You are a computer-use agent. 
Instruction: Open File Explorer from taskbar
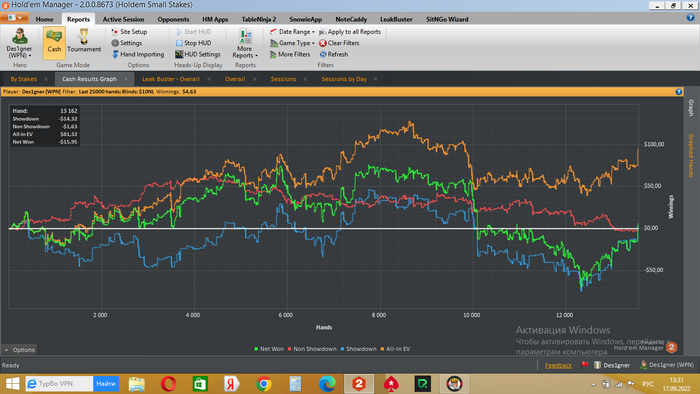pos(137,384)
